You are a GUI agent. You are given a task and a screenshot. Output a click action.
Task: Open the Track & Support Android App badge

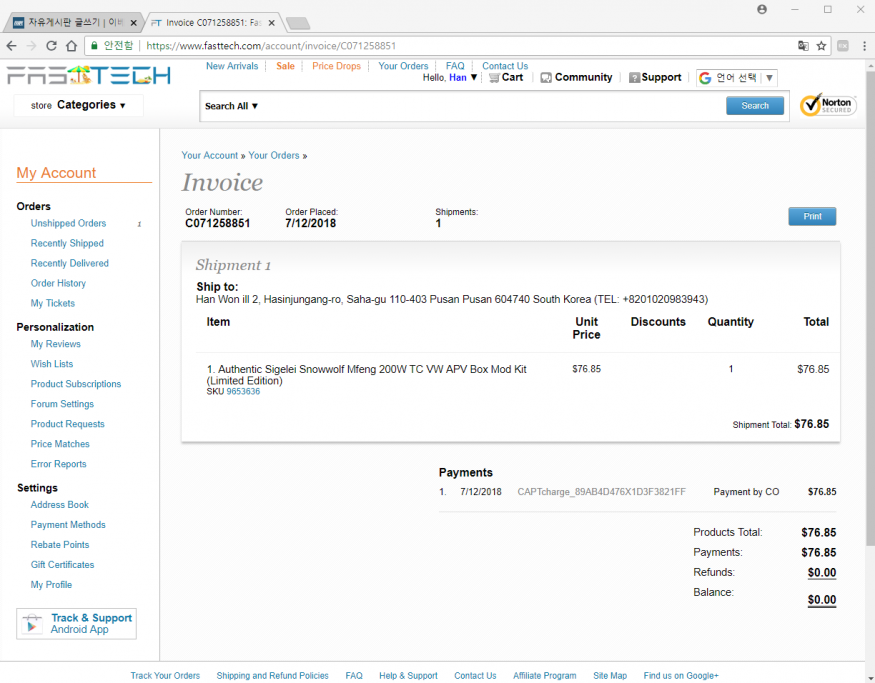coord(77,623)
